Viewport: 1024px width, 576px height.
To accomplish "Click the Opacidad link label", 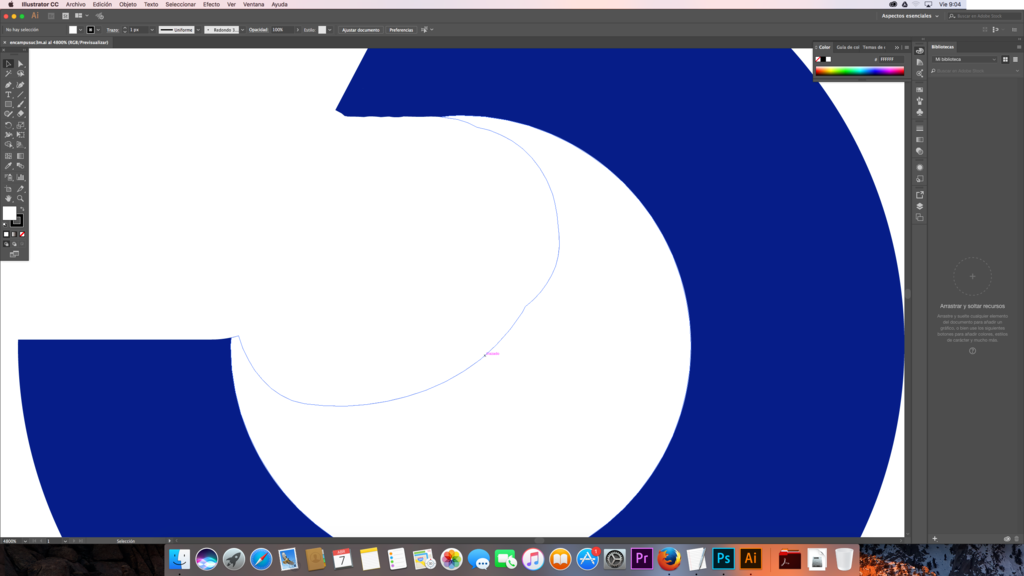I will tap(258, 30).
